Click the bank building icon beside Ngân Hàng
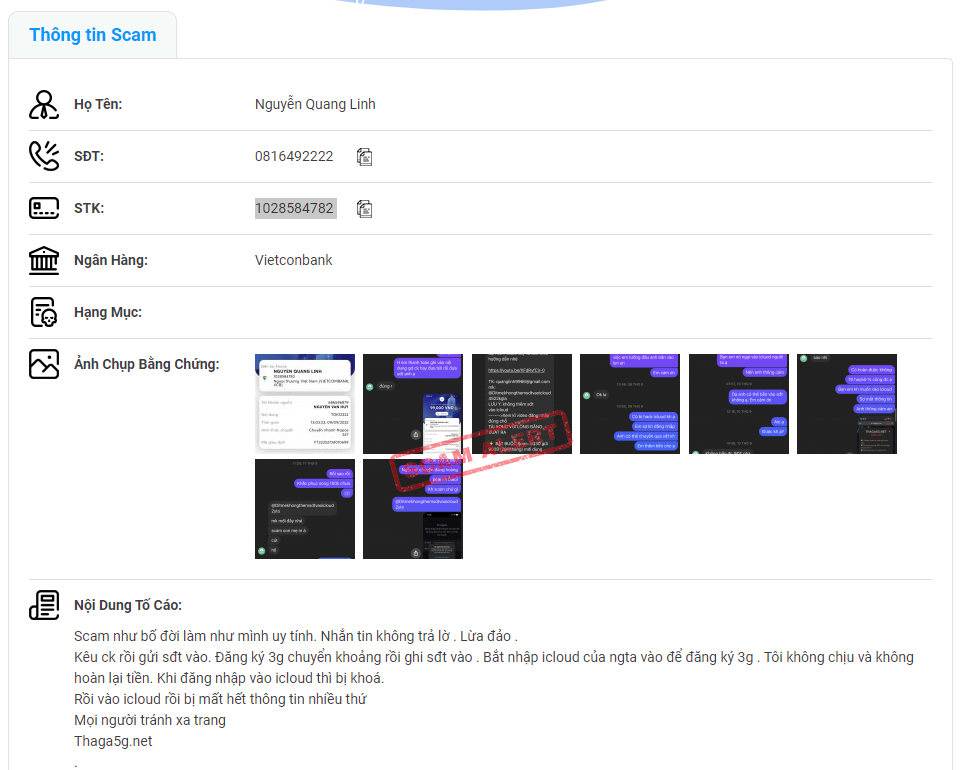971x770 pixels. 44,261
